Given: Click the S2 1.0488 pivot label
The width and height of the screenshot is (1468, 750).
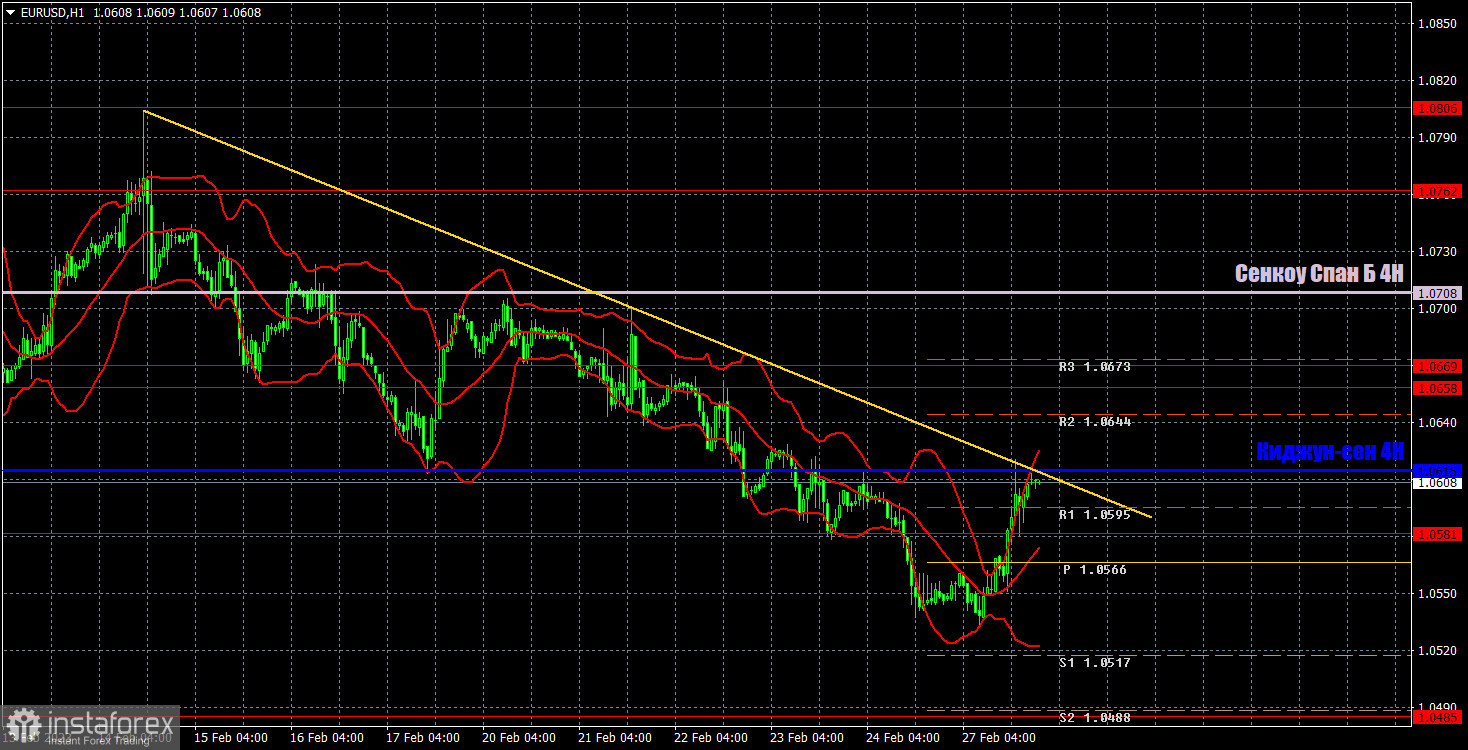Looking at the screenshot, I should (1095, 718).
